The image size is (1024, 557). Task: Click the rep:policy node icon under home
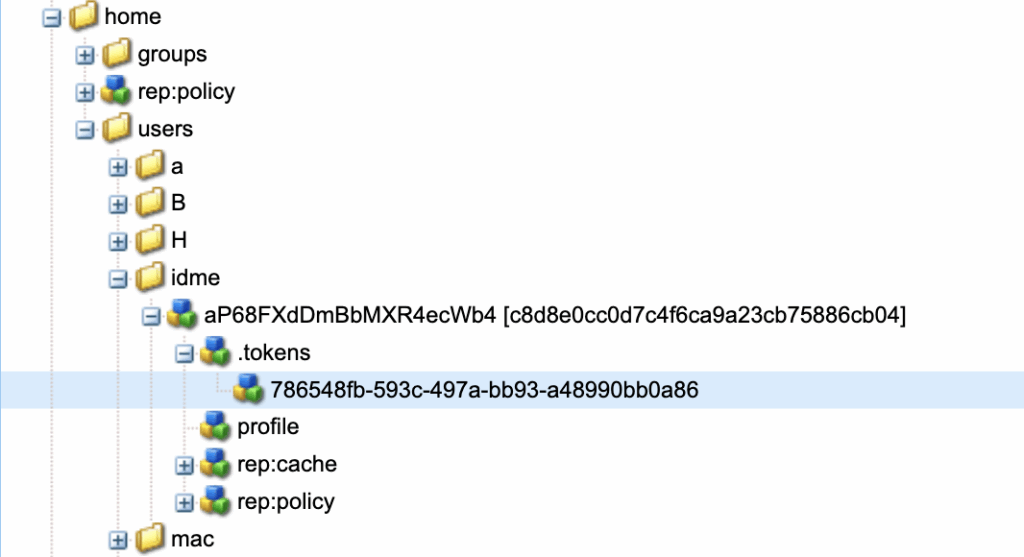coord(118,92)
